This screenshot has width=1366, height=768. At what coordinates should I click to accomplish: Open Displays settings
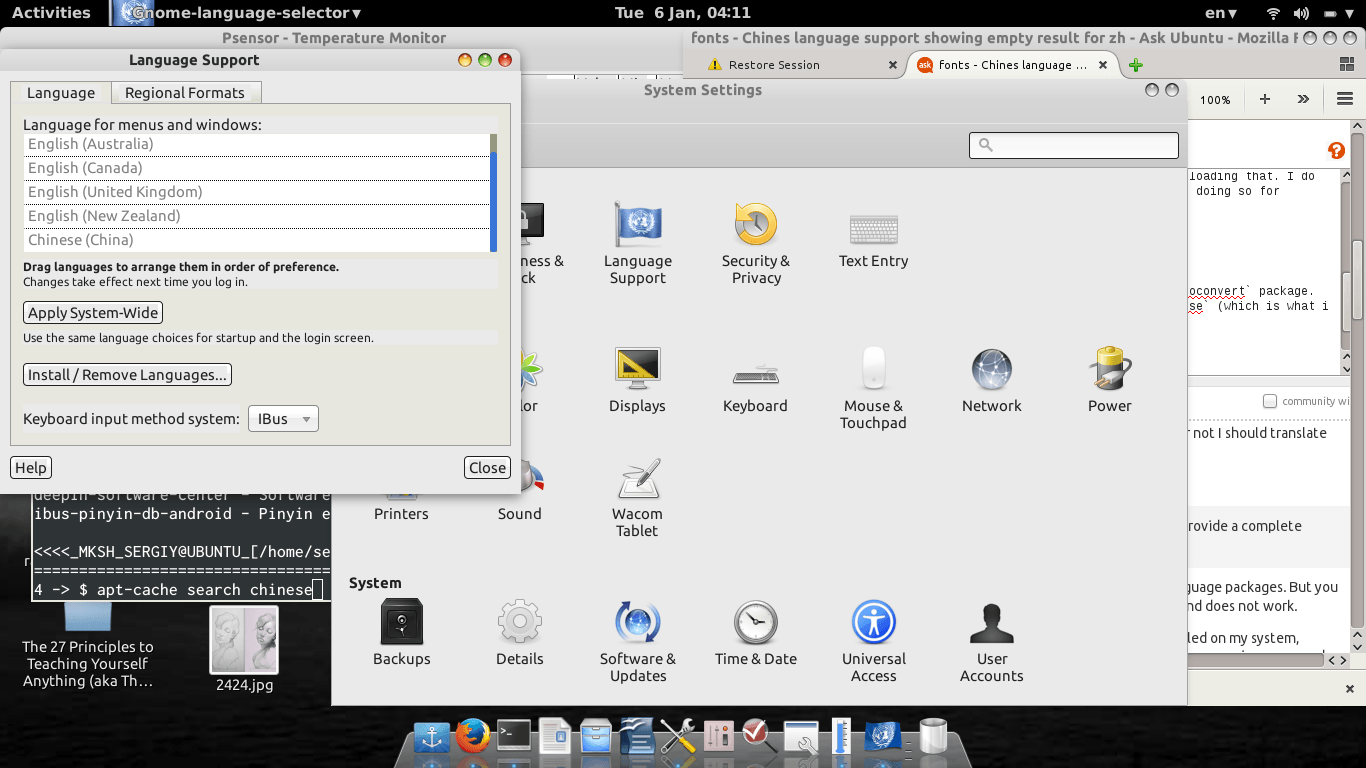[x=637, y=380]
